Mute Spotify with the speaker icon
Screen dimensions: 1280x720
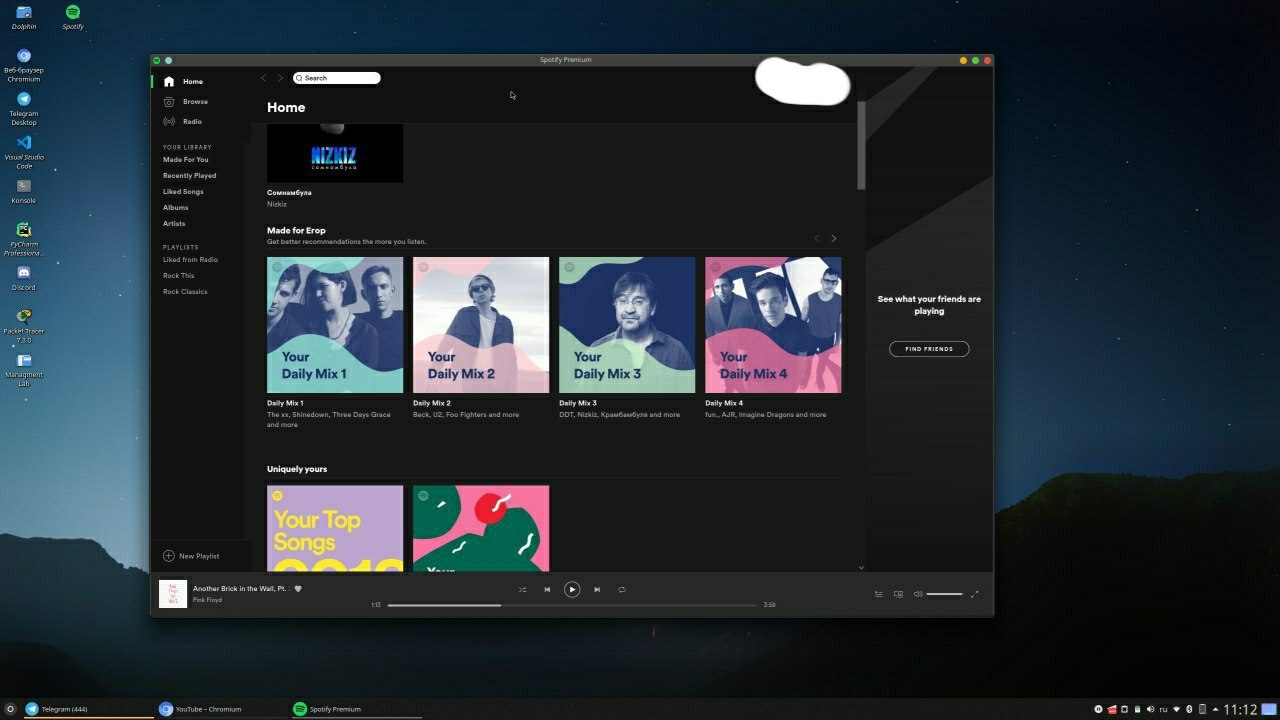[x=918, y=594]
